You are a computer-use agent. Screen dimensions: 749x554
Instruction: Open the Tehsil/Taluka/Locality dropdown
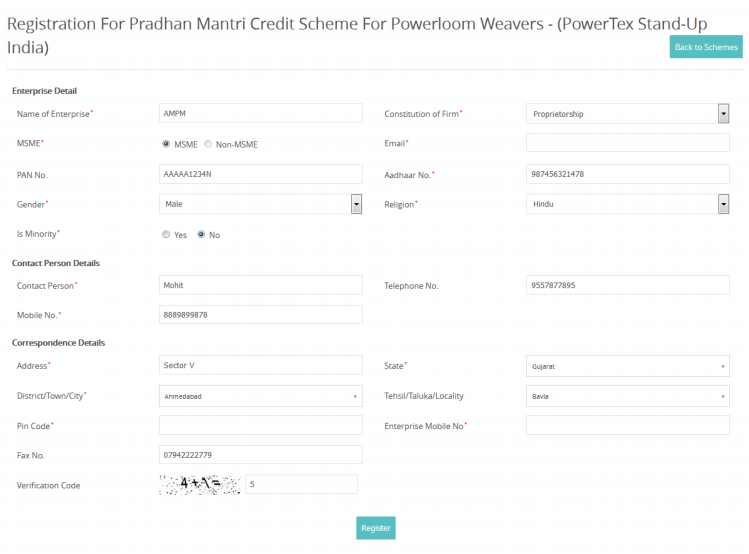(x=627, y=396)
